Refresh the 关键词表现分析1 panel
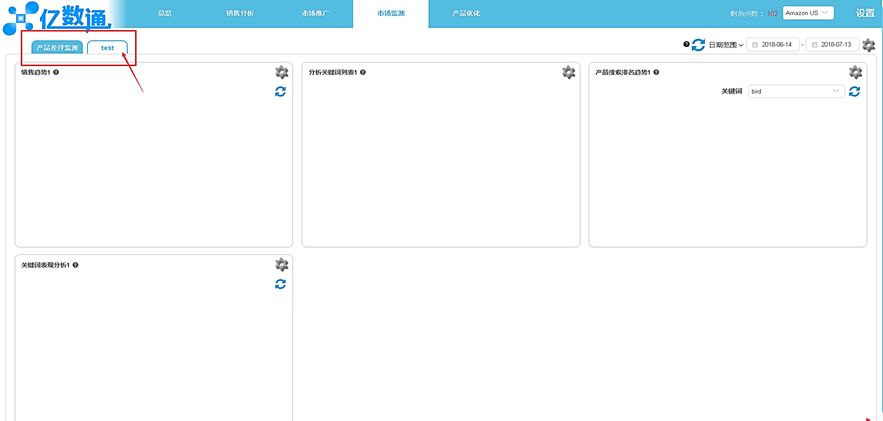Image resolution: width=883 pixels, height=421 pixels. click(280, 284)
